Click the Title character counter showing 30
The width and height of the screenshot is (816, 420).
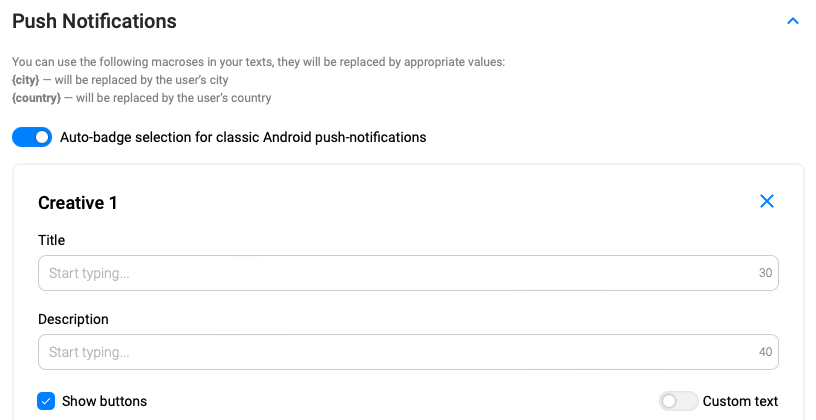click(x=765, y=273)
